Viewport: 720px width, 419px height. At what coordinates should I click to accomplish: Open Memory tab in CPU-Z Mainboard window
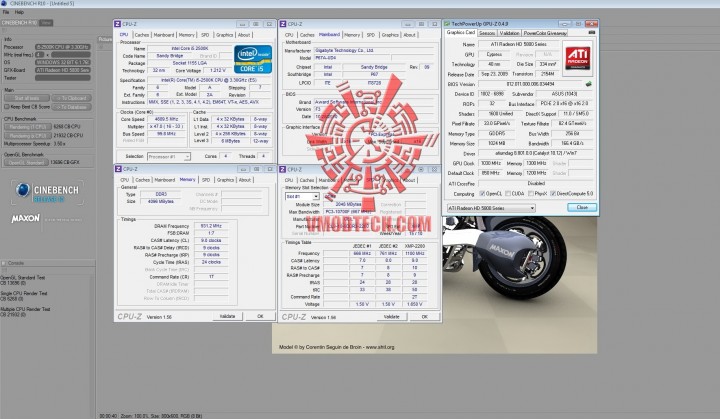(x=352, y=35)
